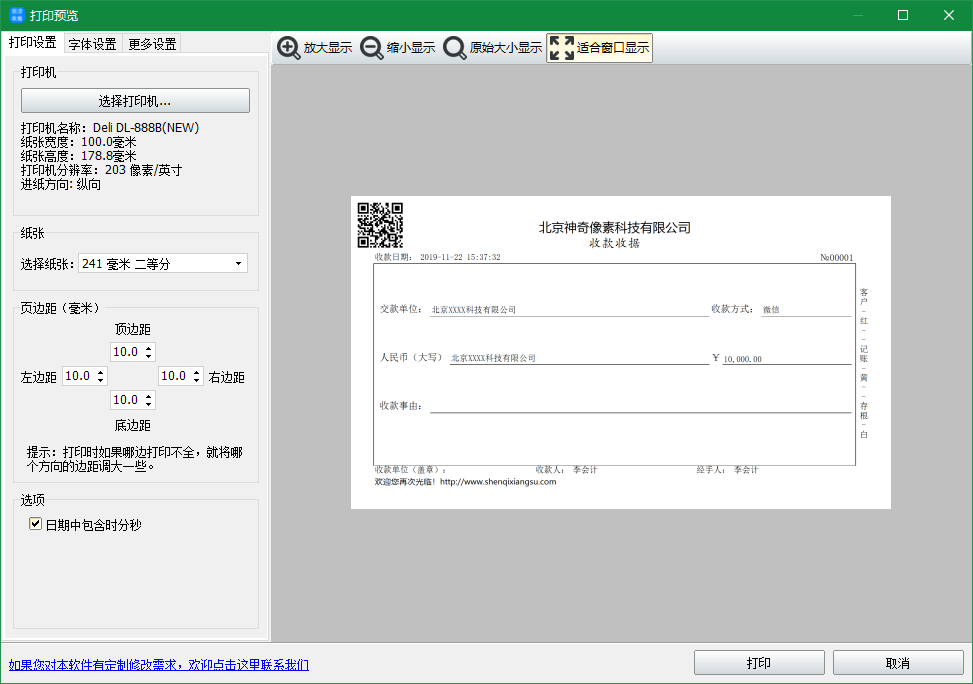Image resolution: width=973 pixels, height=684 pixels.
Task: Click the zoom out magnifier icon
Action: 371,48
